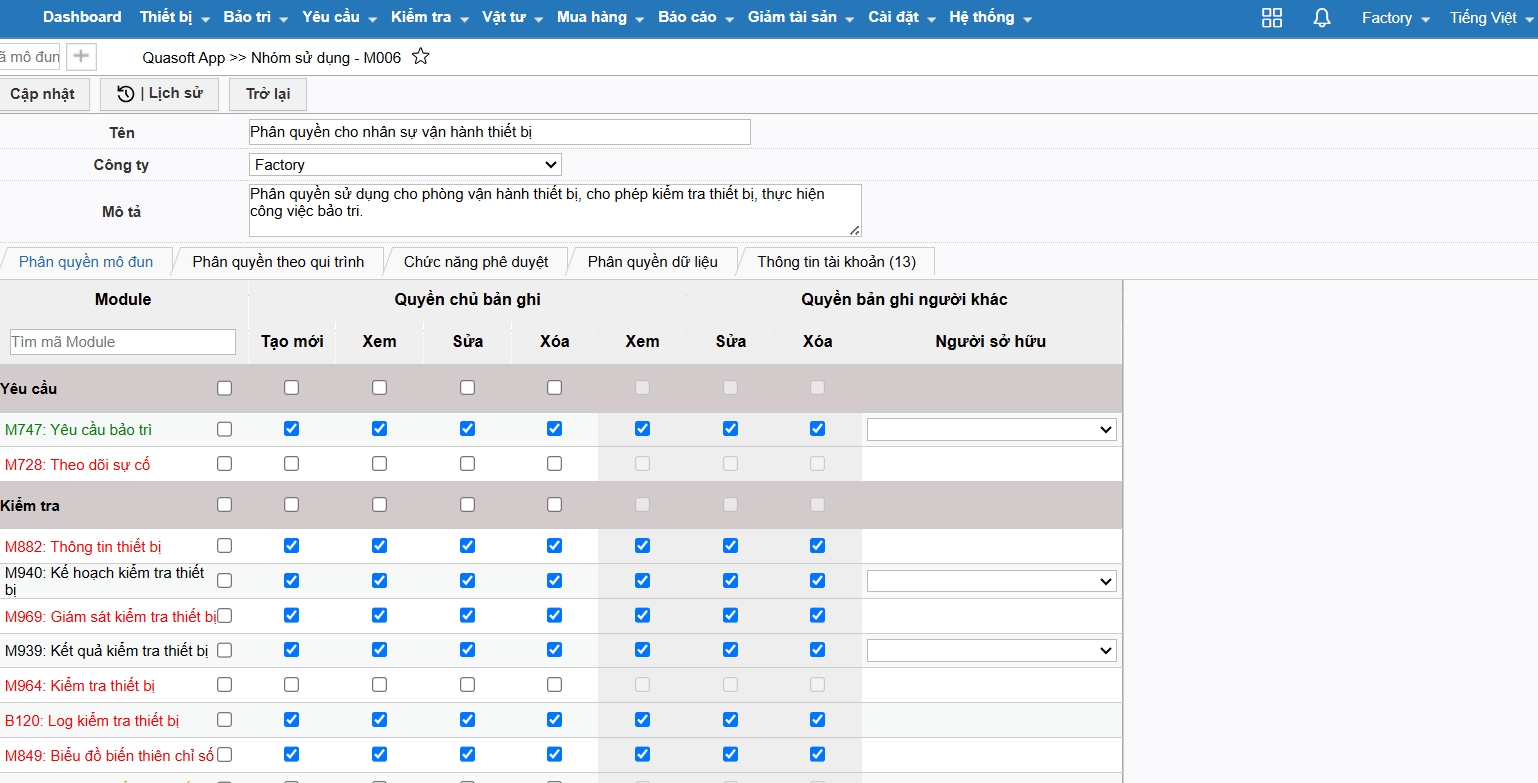
Task: Check the Kiểm tra group select-all checkbox
Action: (x=224, y=505)
